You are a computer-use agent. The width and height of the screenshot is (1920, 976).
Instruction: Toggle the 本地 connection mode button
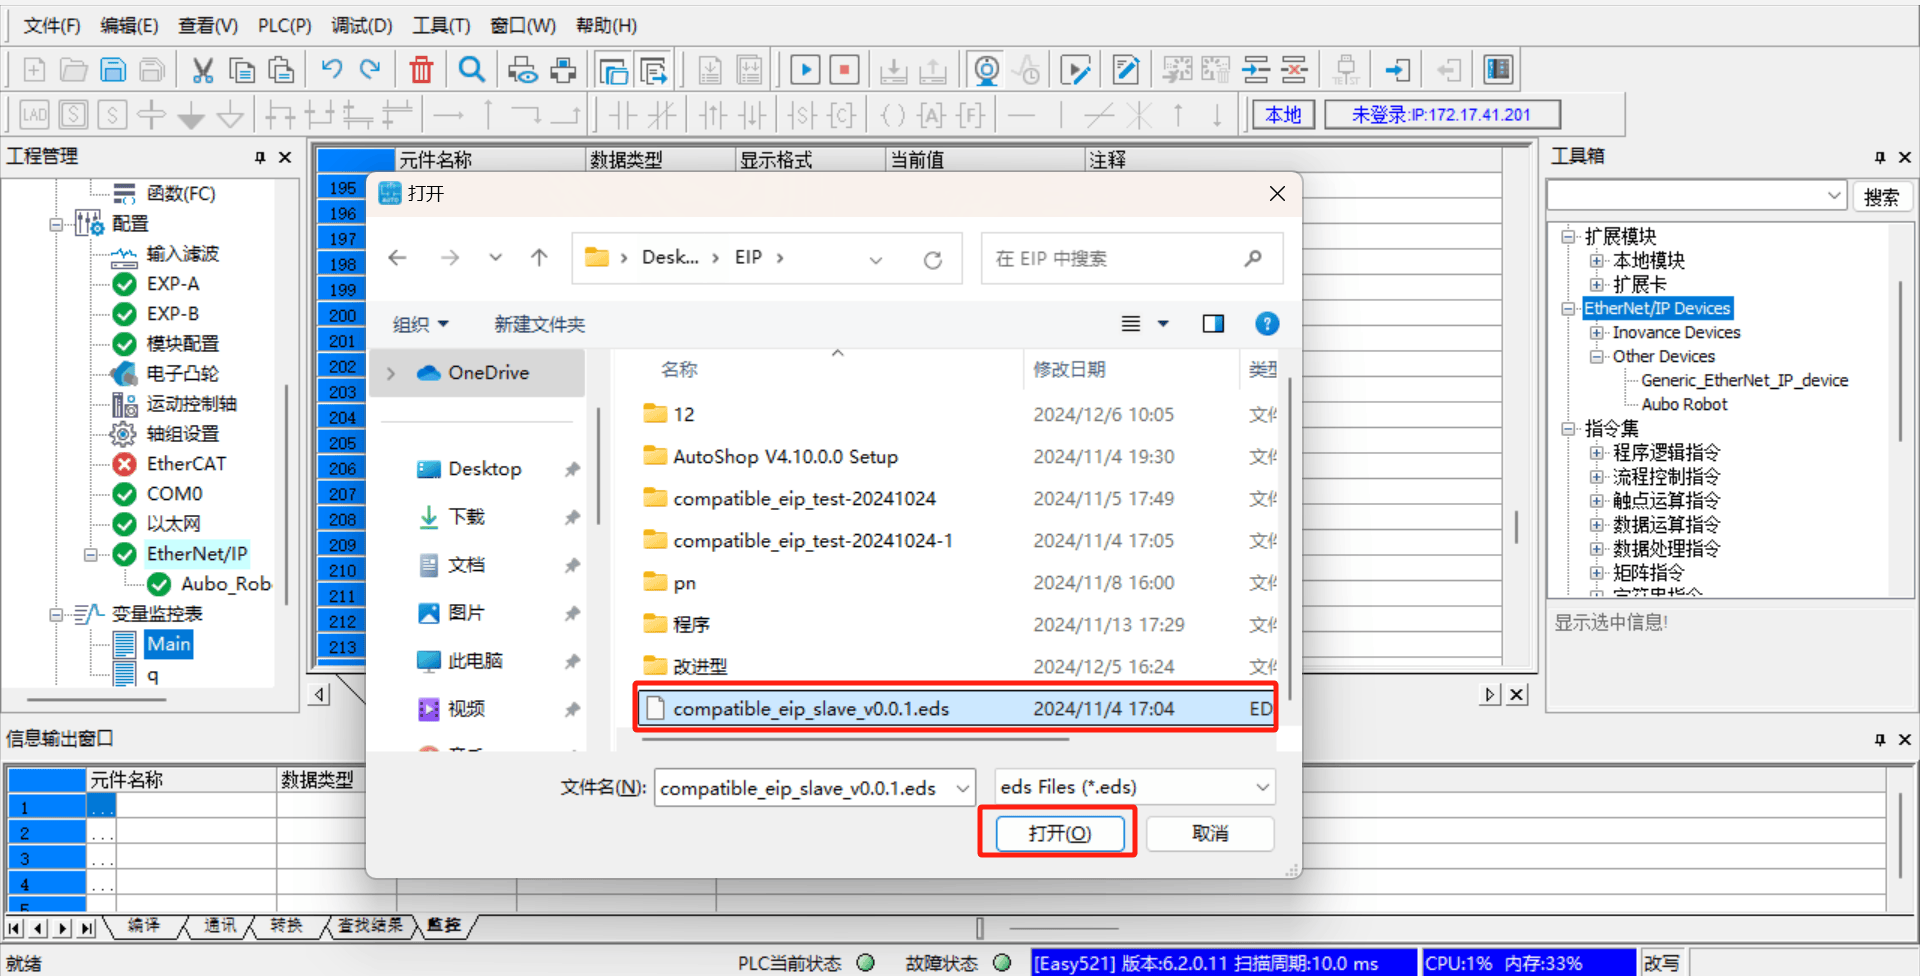[1283, 115]
